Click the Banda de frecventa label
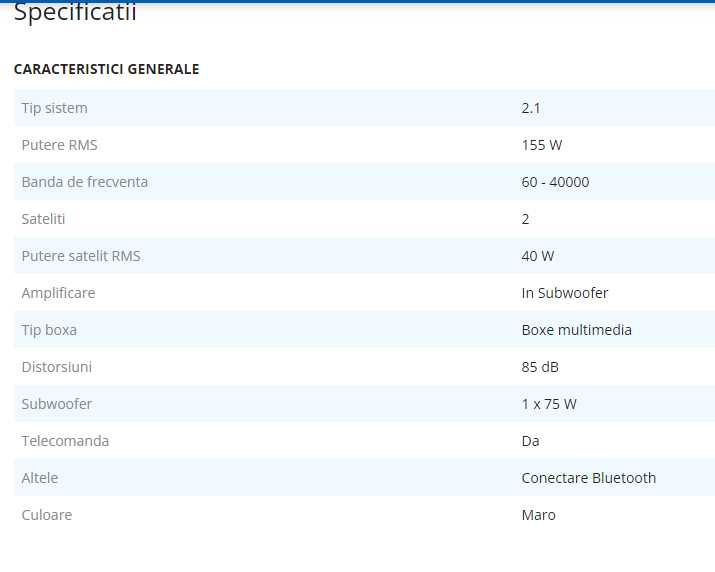The height and width of the screenshot is (572, 715). (85, 182)
